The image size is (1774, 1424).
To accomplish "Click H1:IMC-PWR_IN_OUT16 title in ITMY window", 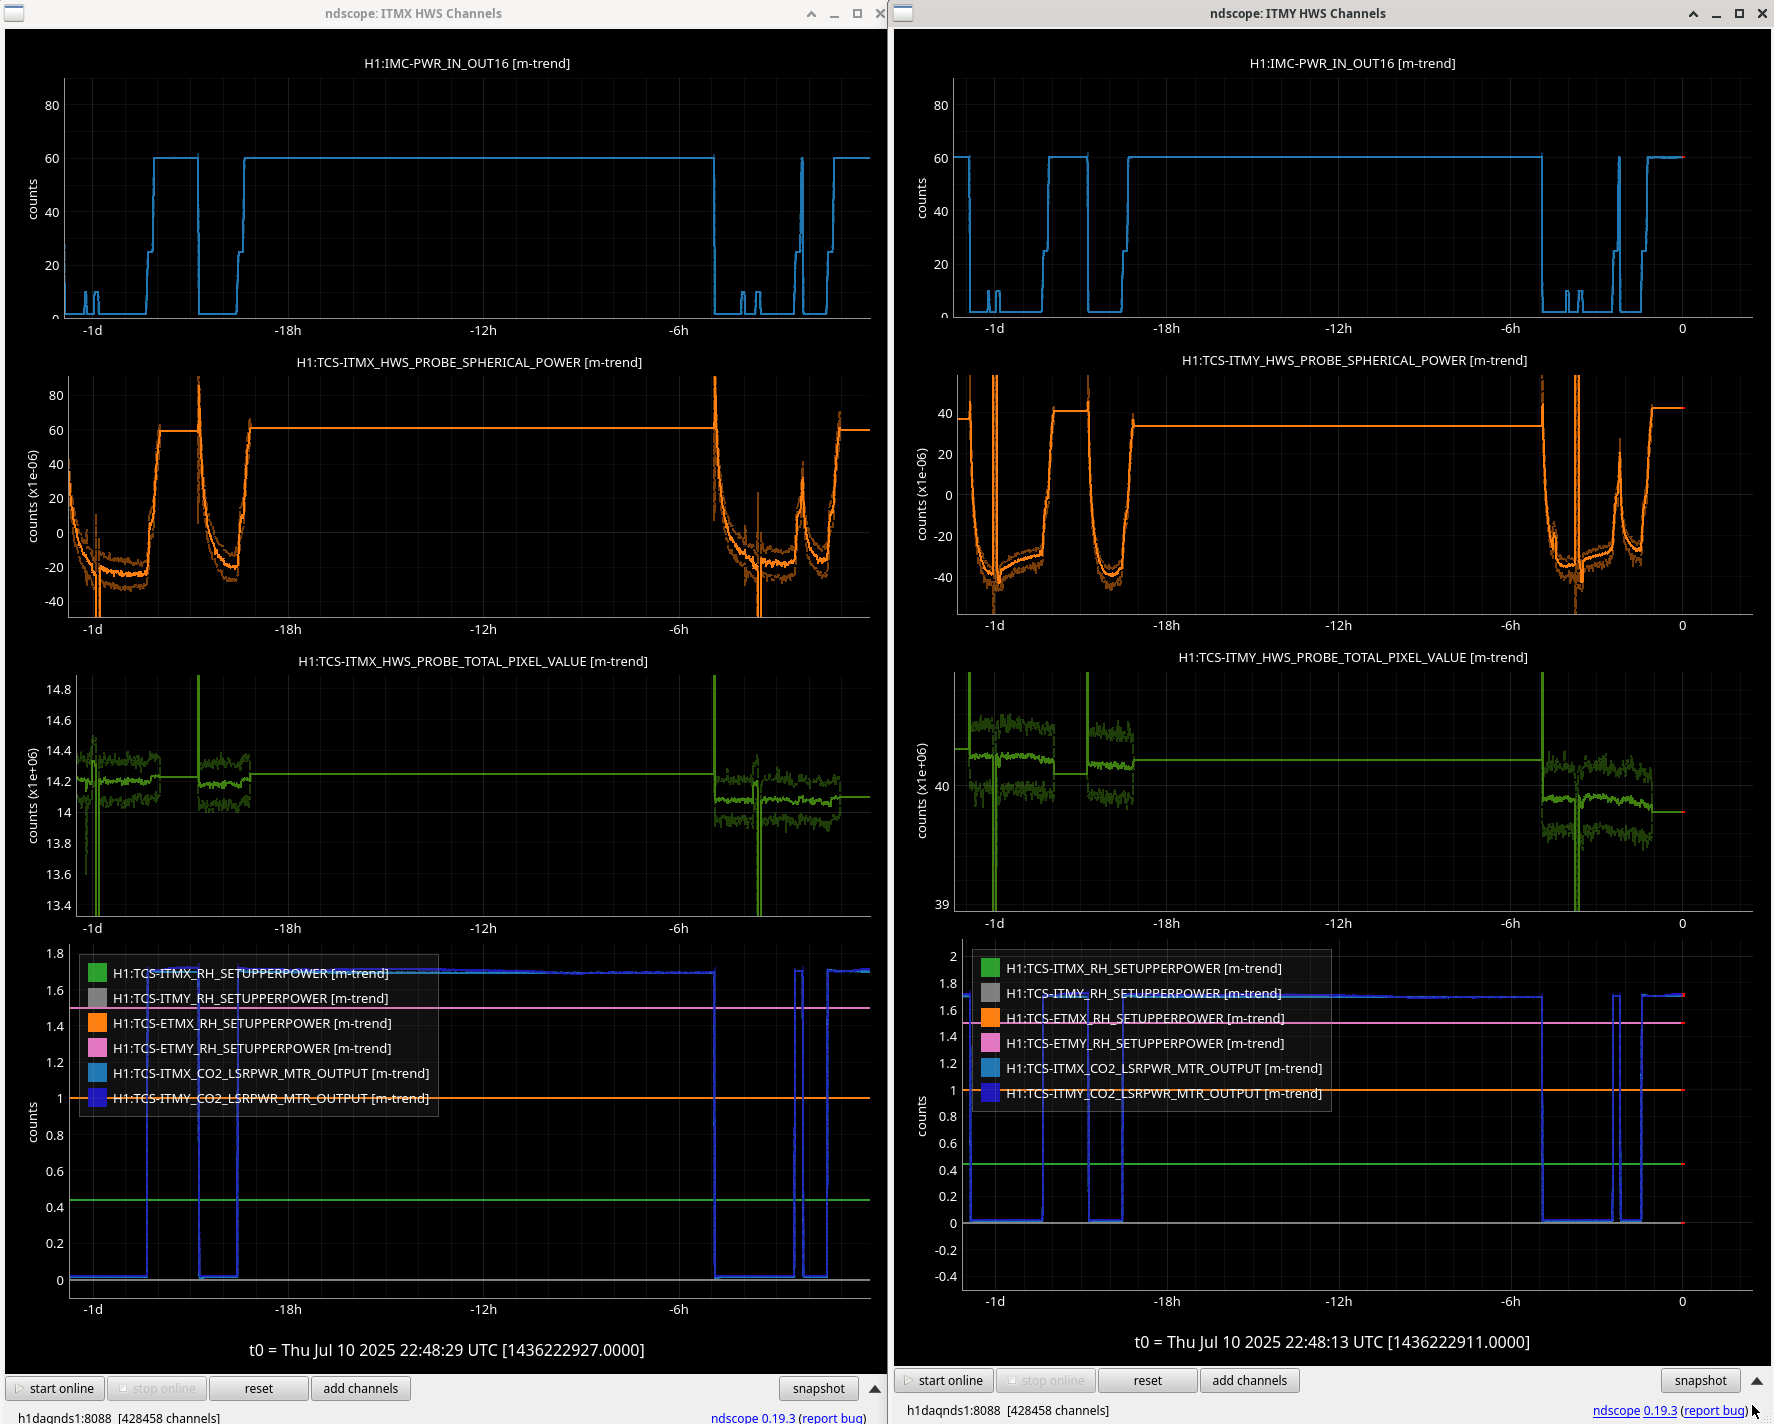I will [1352, 63].
